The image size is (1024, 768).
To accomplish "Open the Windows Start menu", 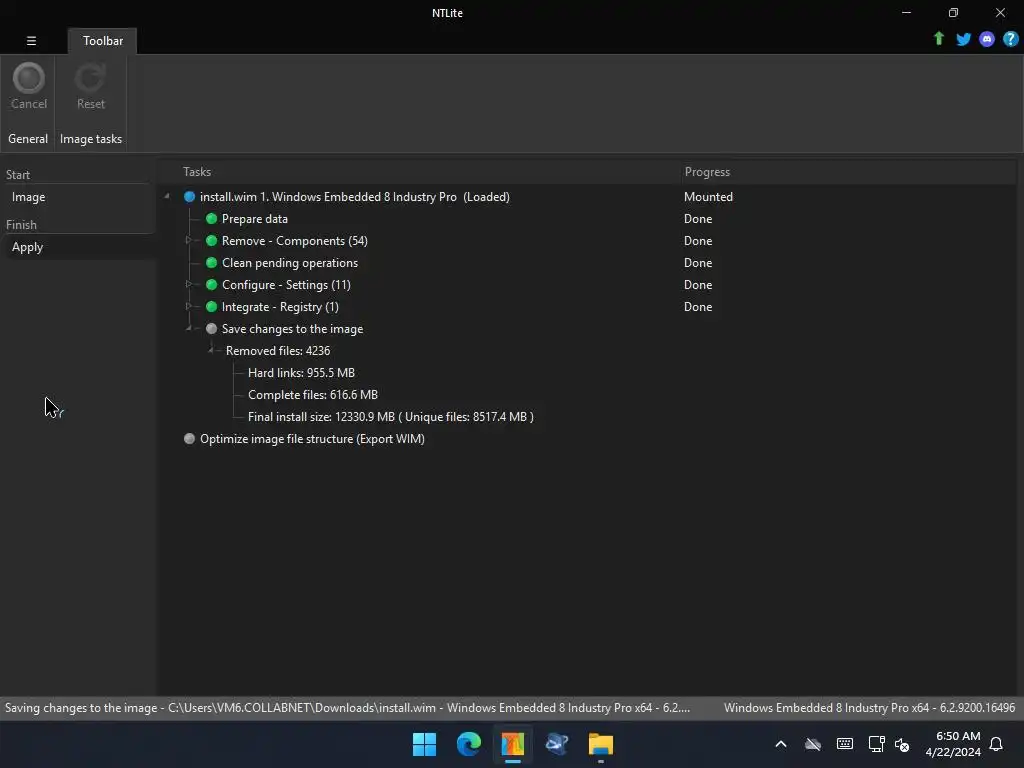I will [424, 744].
